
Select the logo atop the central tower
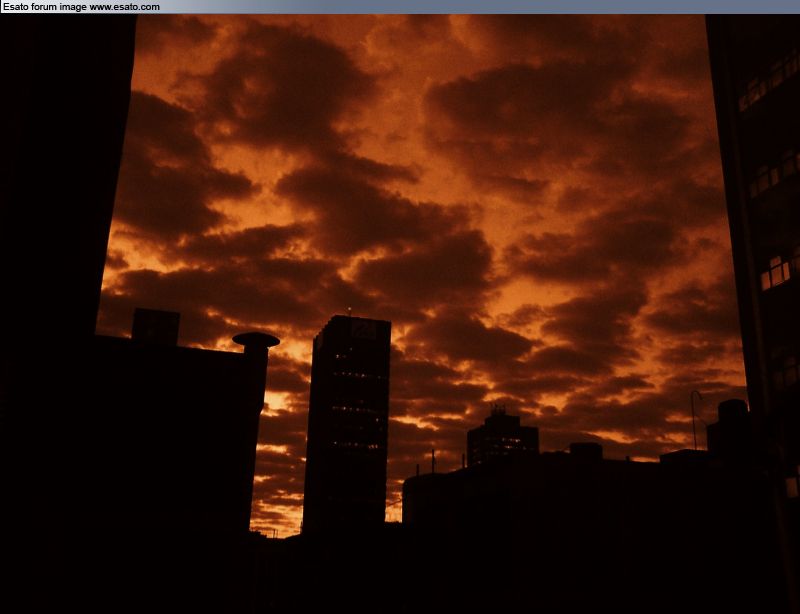pos(363,328)
